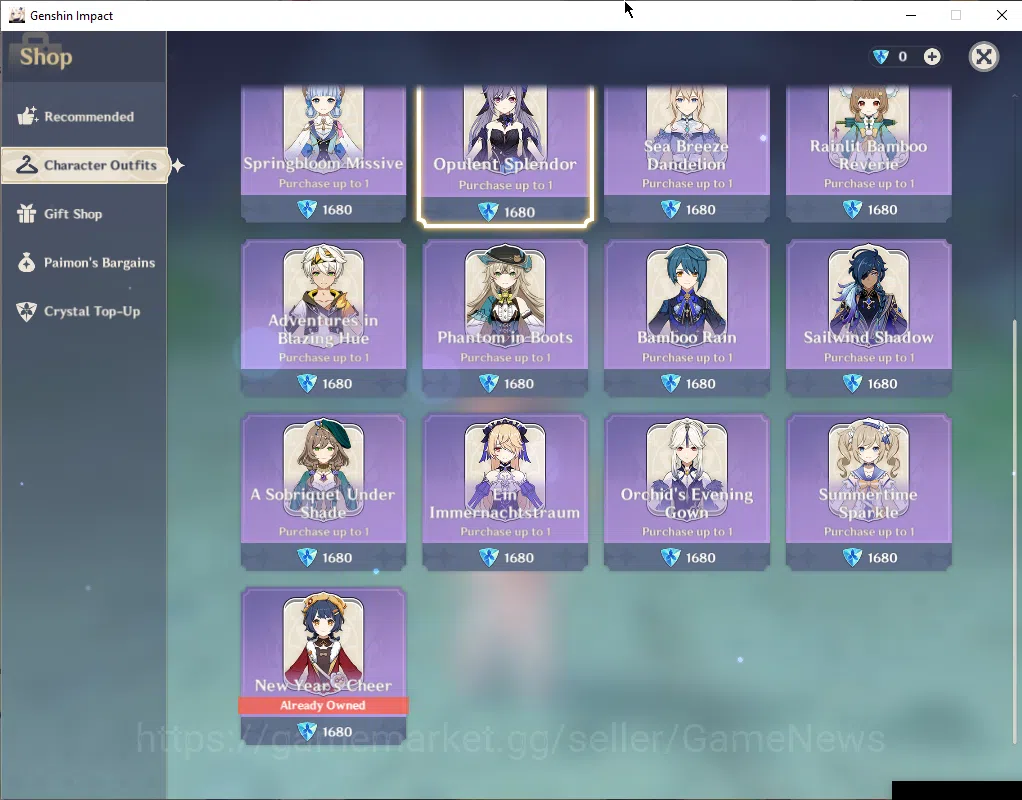The height and width of the screenshot is (800, 1022).
Task: Click crystal icon on Orchid's Evening Gown price
Action: click(670, 557)
